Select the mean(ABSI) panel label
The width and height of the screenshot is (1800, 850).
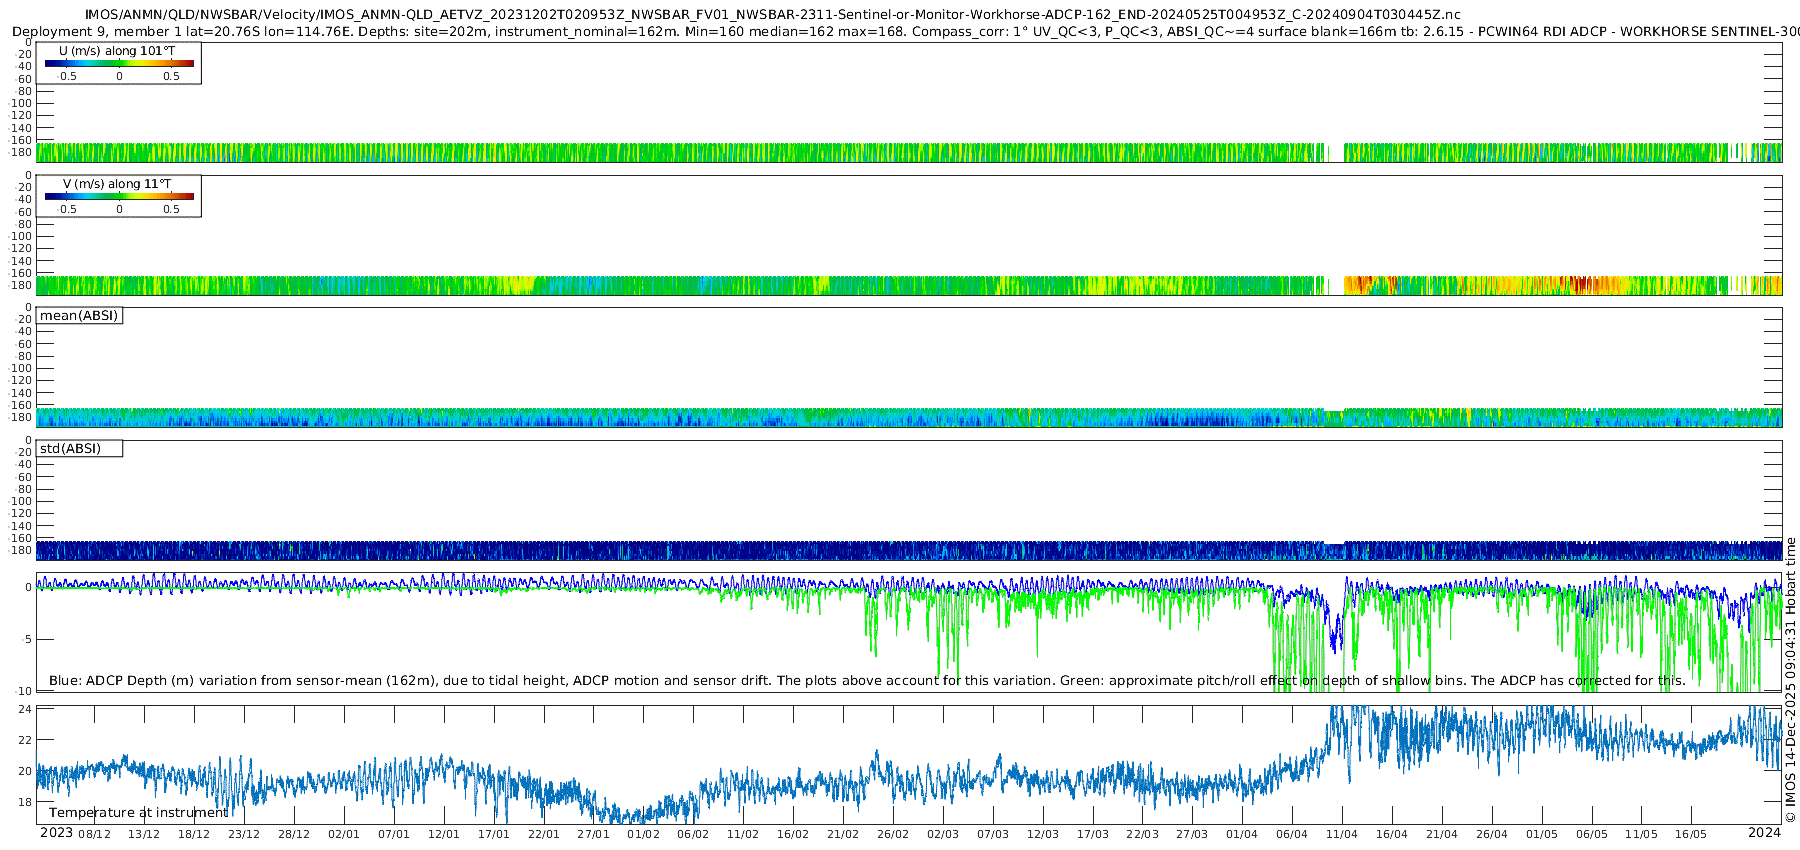(79, 316)
